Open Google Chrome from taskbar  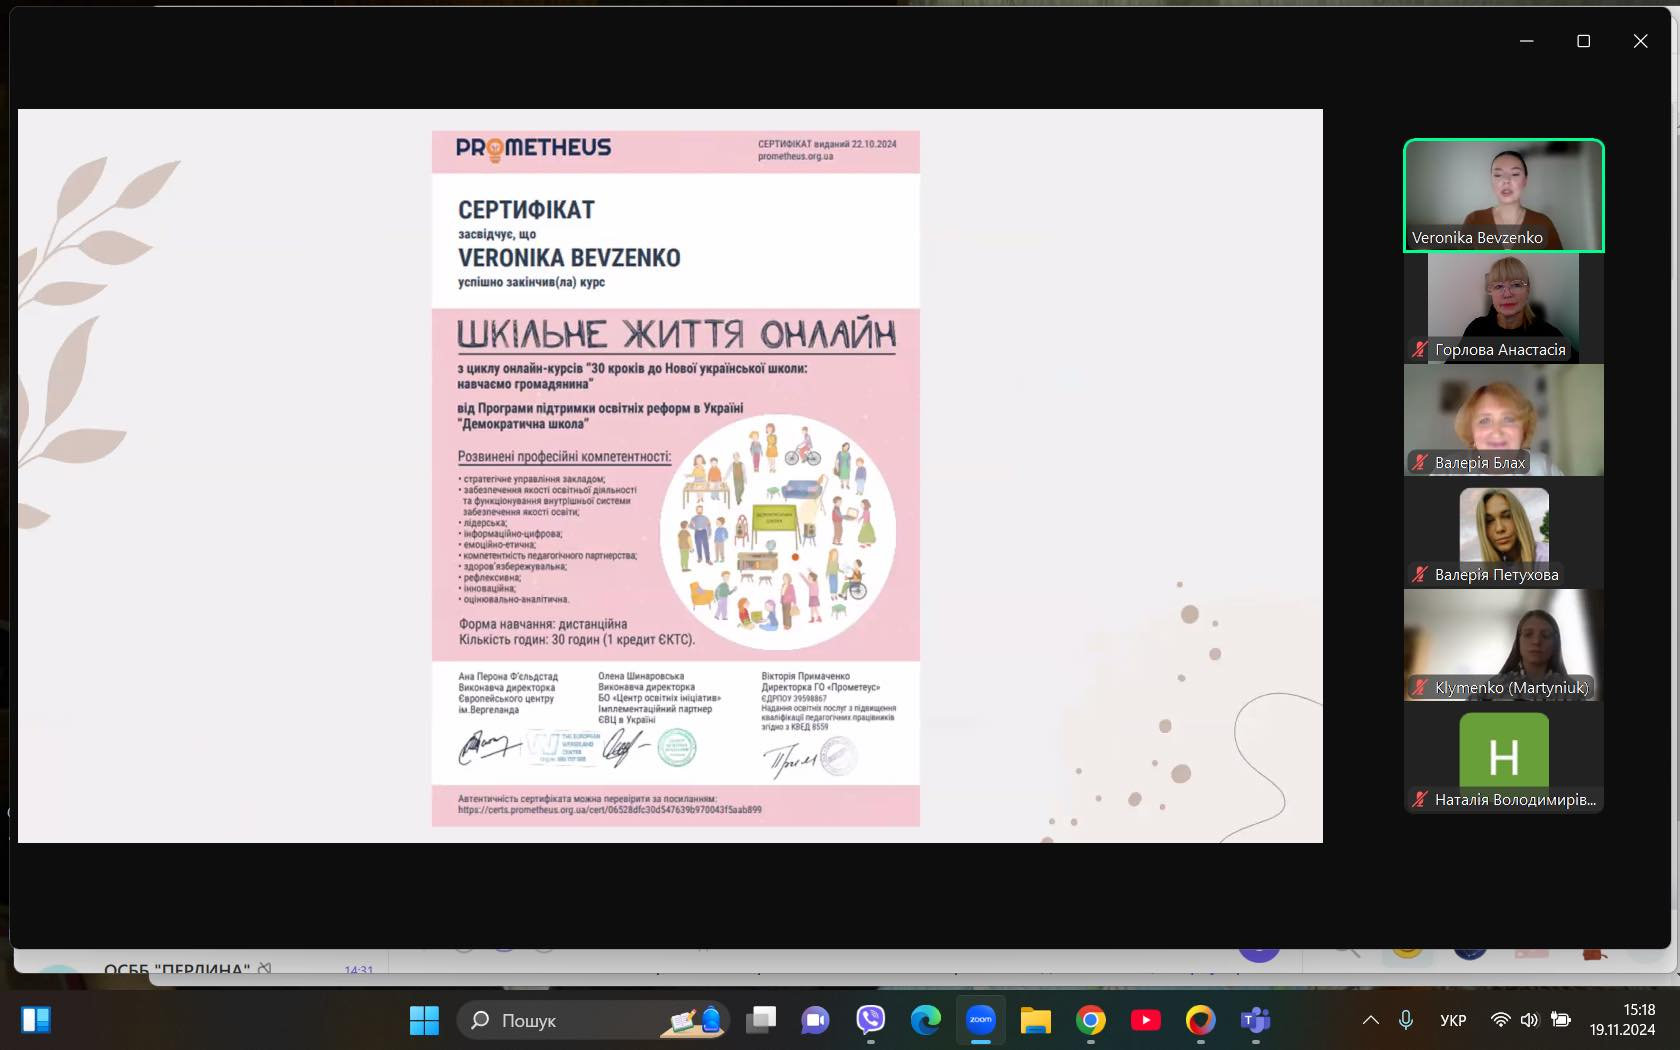coord(1091,1020)
